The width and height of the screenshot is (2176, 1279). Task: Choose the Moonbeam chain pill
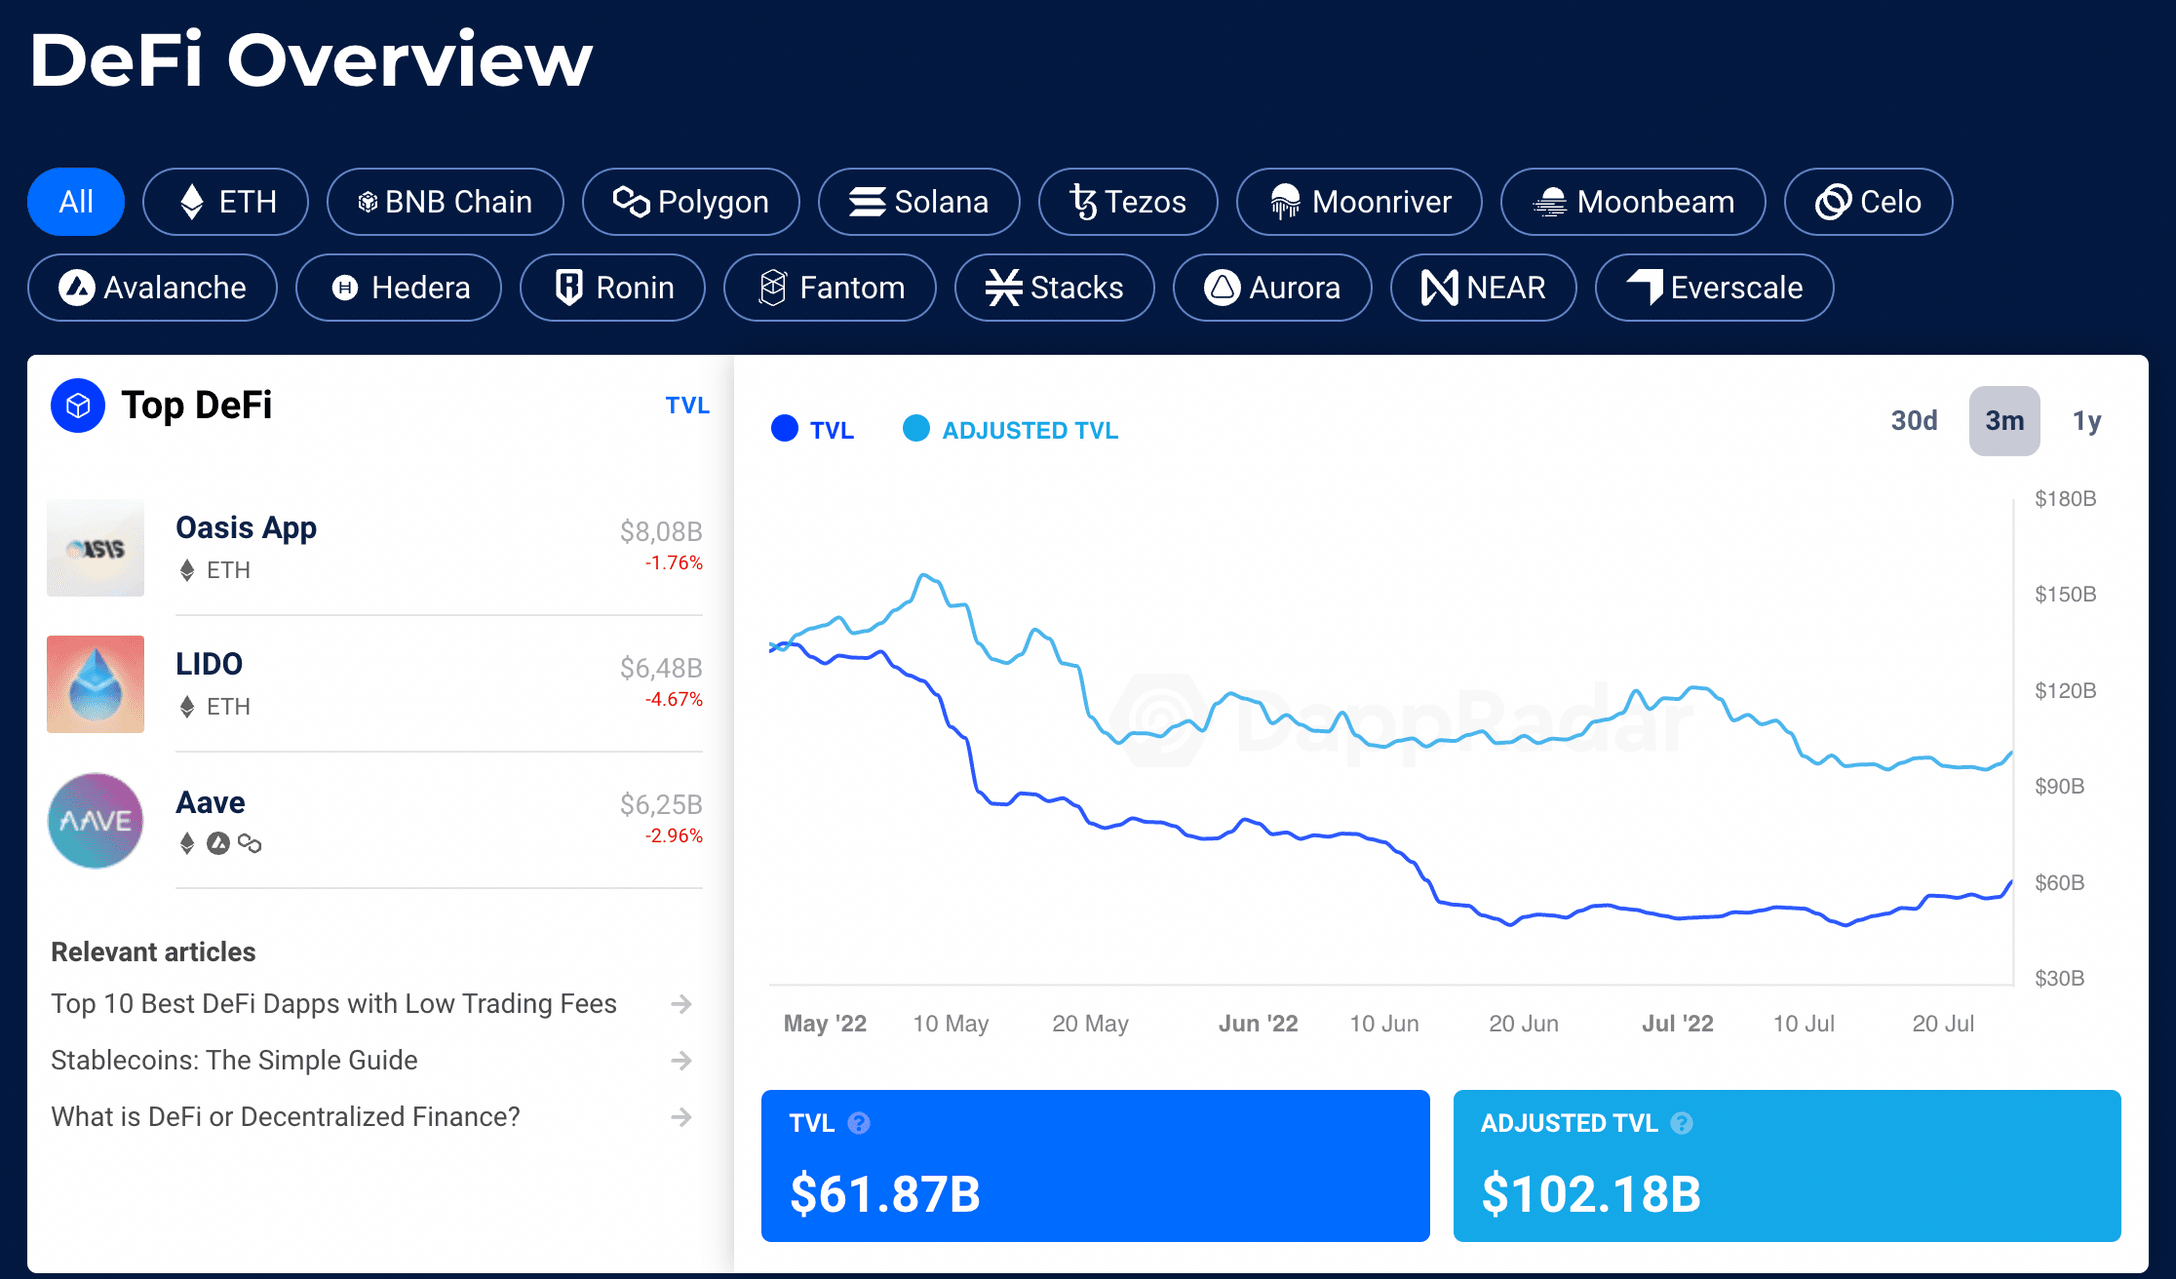1633,202
